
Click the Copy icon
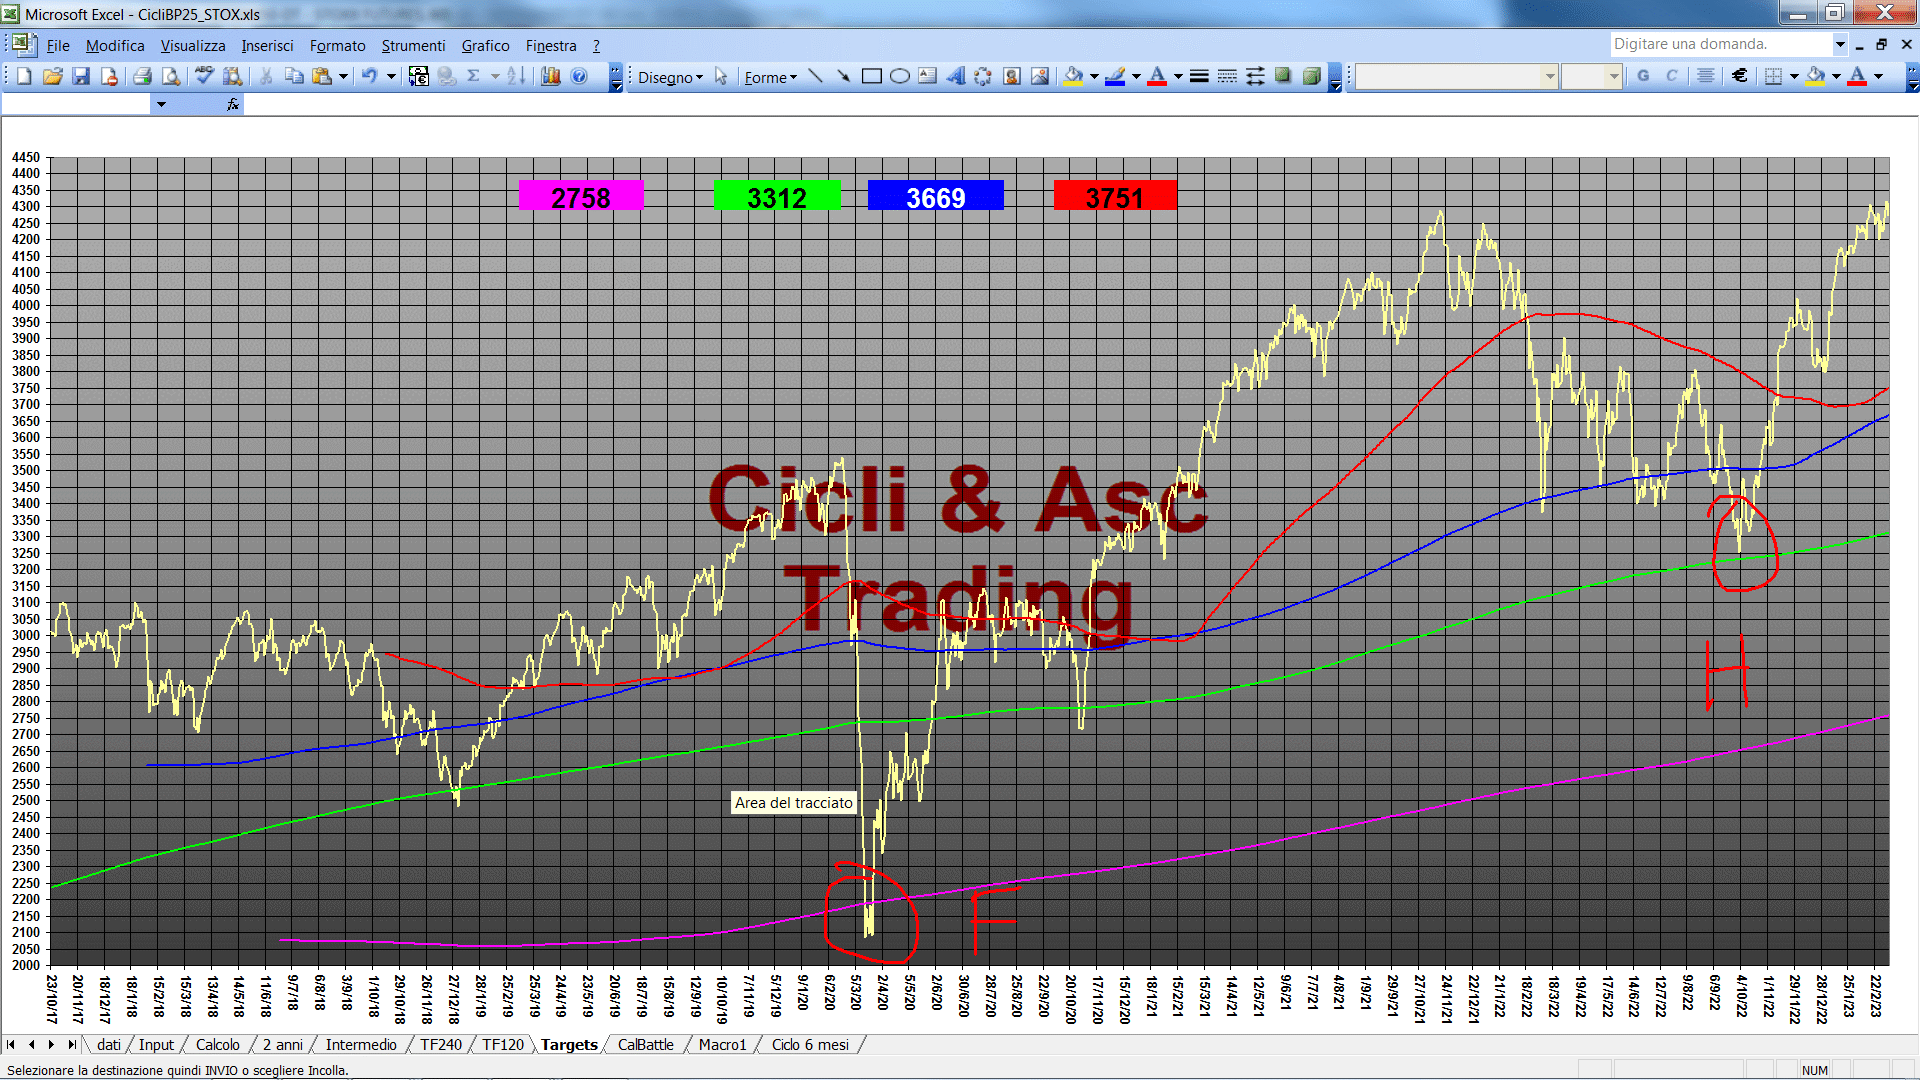point(294,76)
